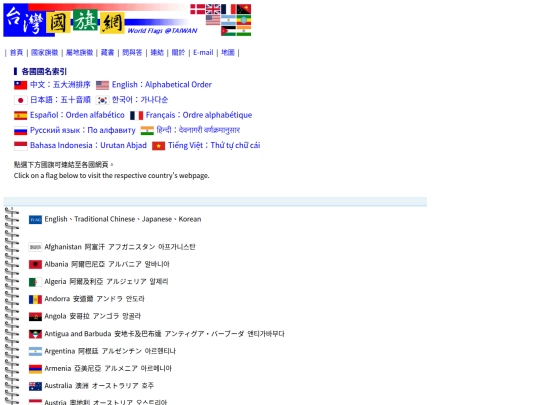Click the Antigua and Barbuda flag
Image resolution: width=540 pixels, height=405 pixels.
tap(35, 334)
